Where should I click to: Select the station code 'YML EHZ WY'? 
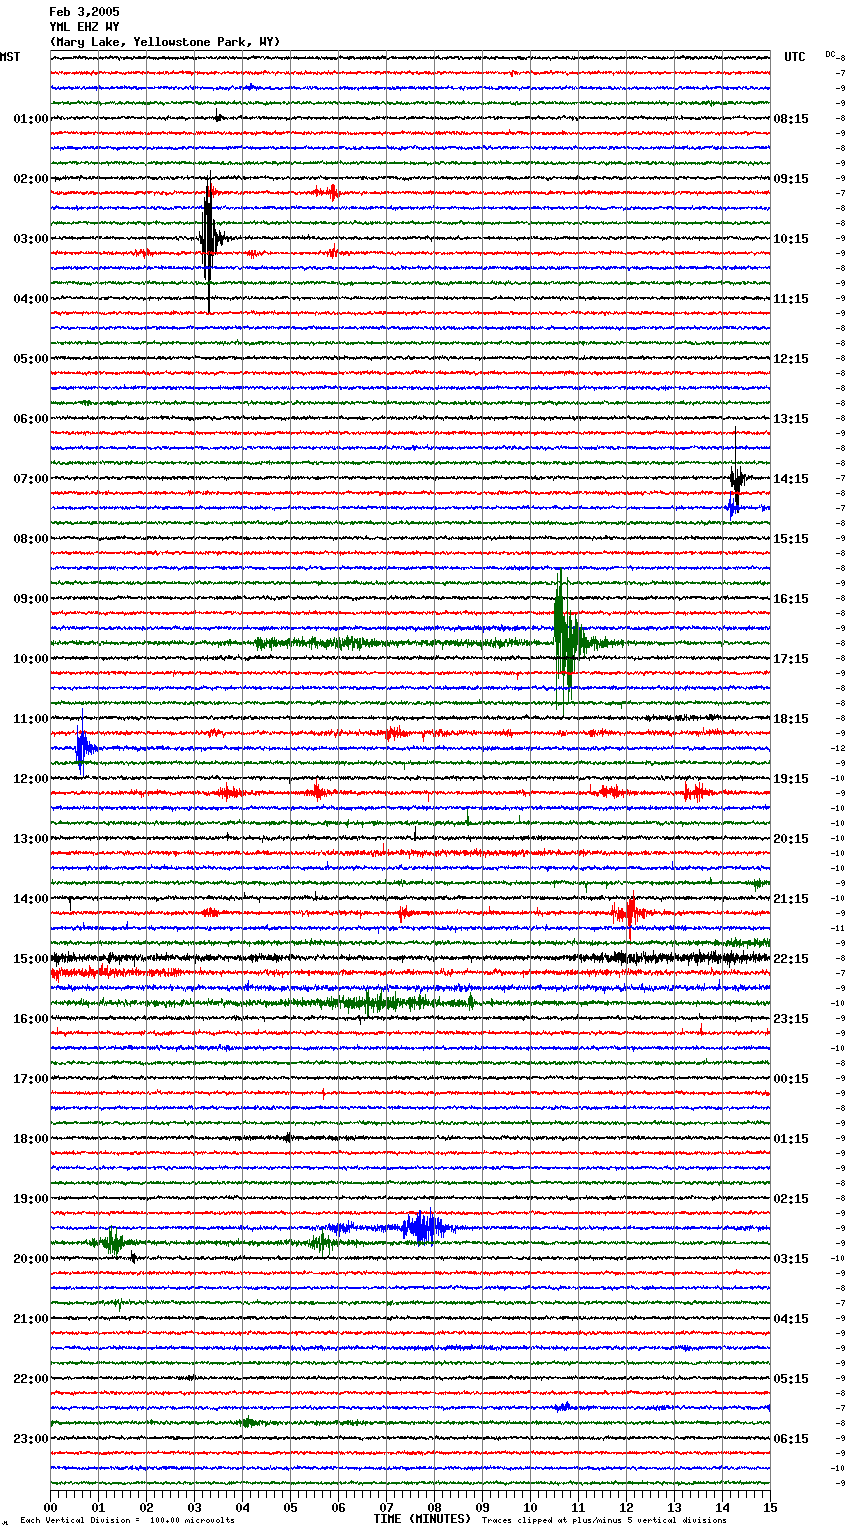[84, 27]
